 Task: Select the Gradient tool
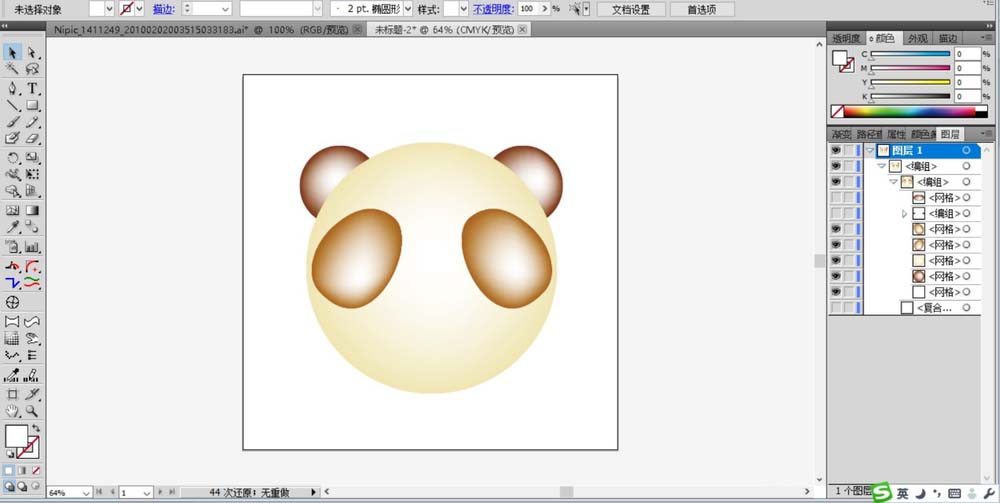click(33, 210)
